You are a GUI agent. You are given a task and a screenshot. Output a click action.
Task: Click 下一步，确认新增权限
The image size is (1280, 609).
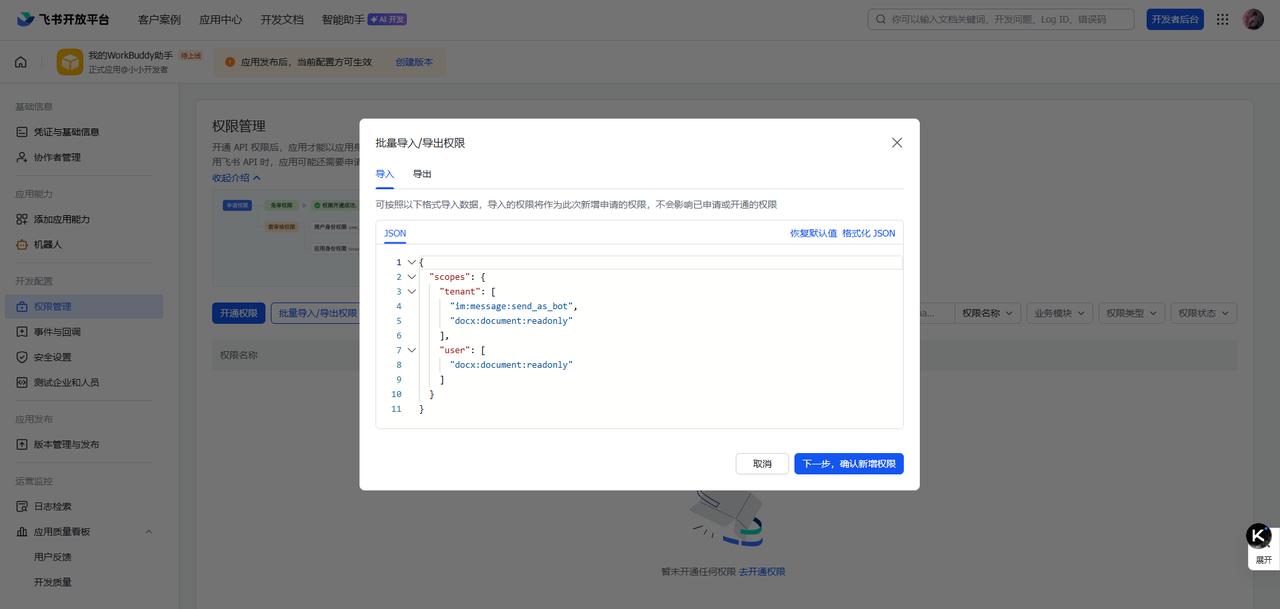click(x=849, y=464)
